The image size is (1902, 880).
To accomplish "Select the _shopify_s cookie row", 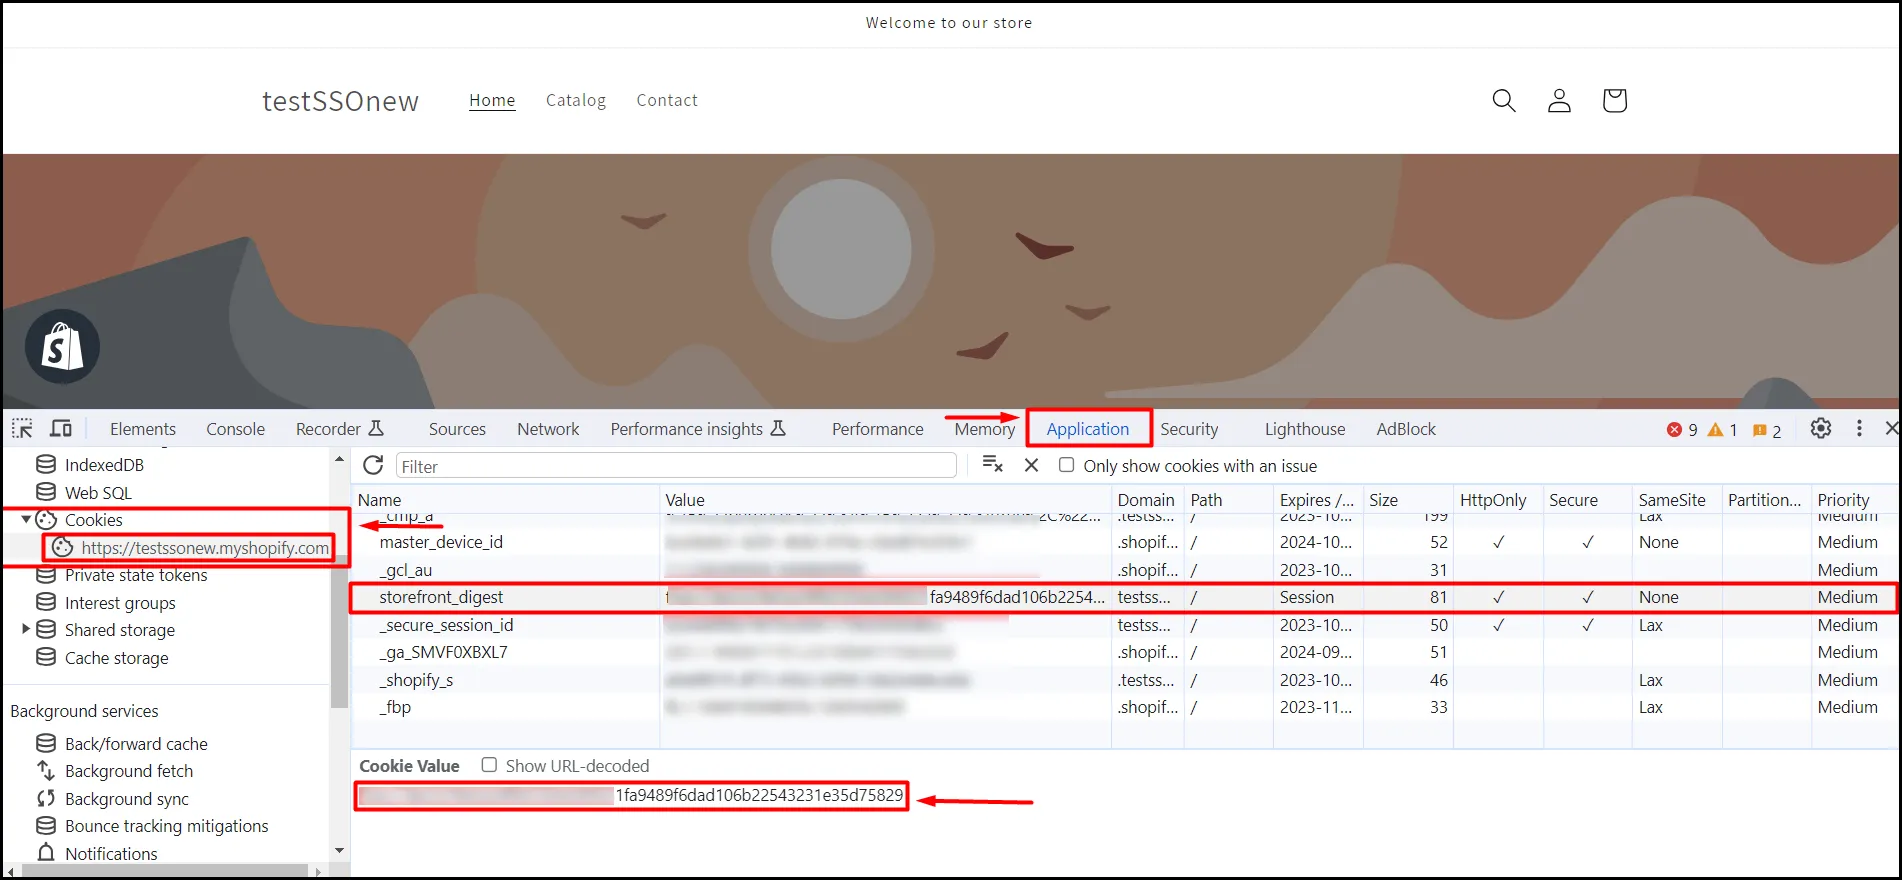I will (x=1124, y=680).
